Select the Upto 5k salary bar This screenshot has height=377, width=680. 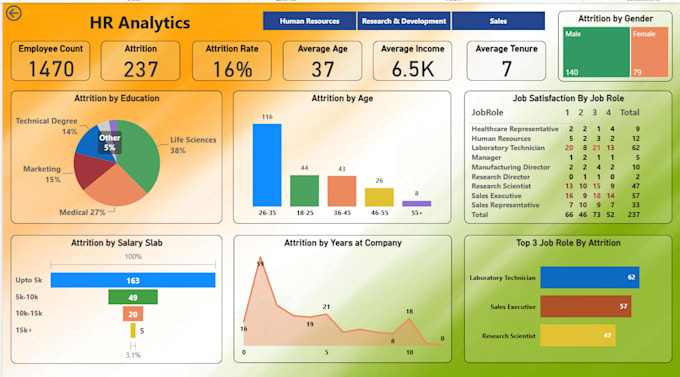click(x=133, y=280)
